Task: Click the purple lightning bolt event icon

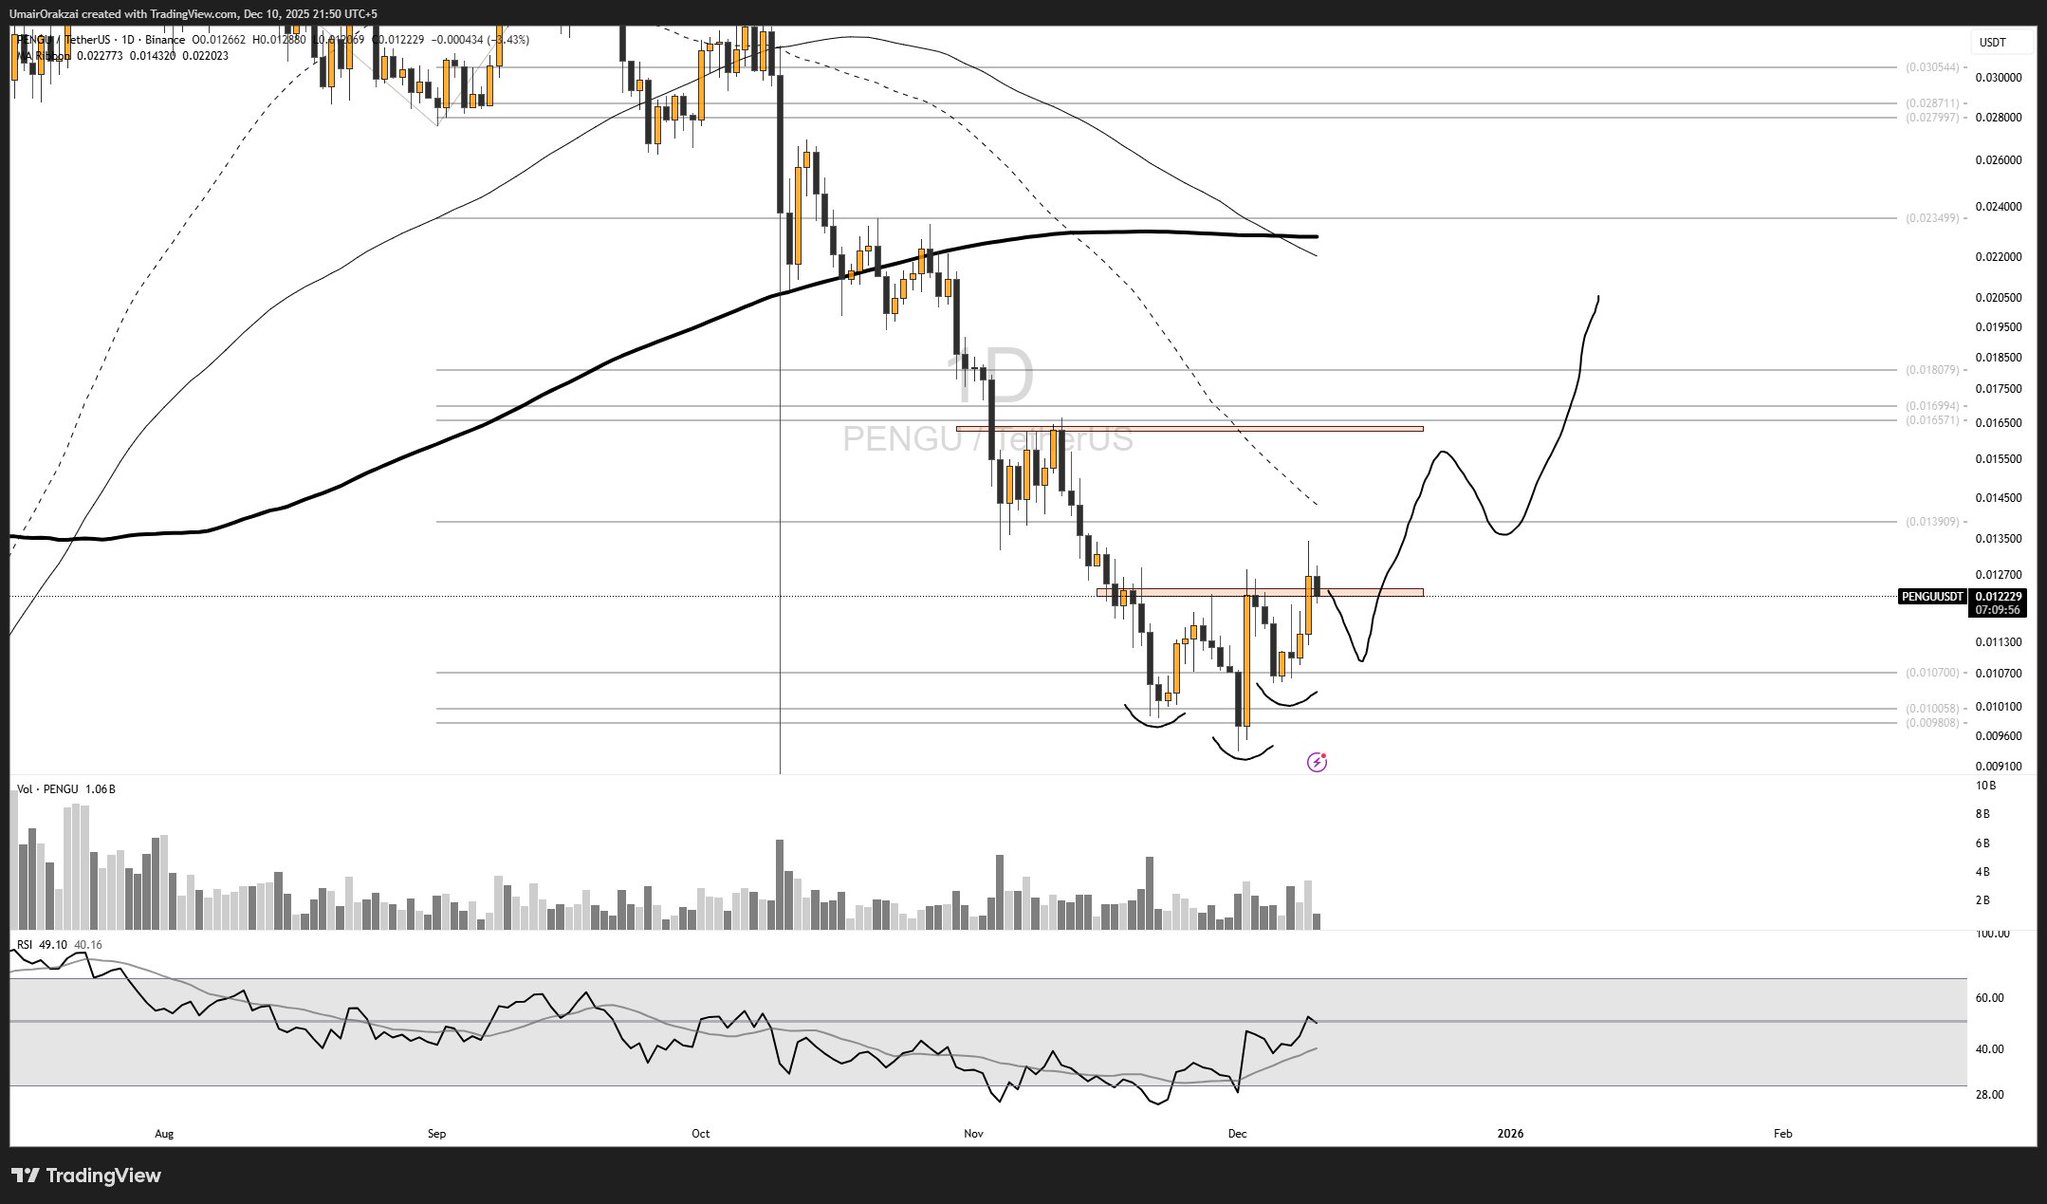Action: coord(1317,763)
